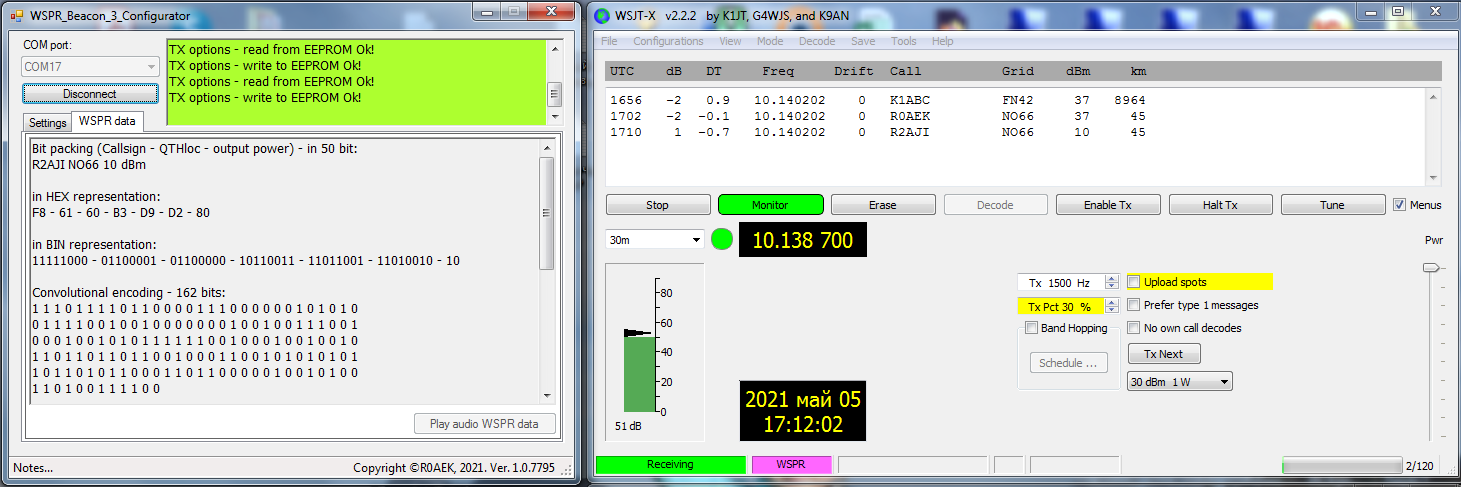Image resolution: width=1461 pixels, height=487 pixels.
Task: Click decode list scrollbar down arrow
Action: [1433, 178]
